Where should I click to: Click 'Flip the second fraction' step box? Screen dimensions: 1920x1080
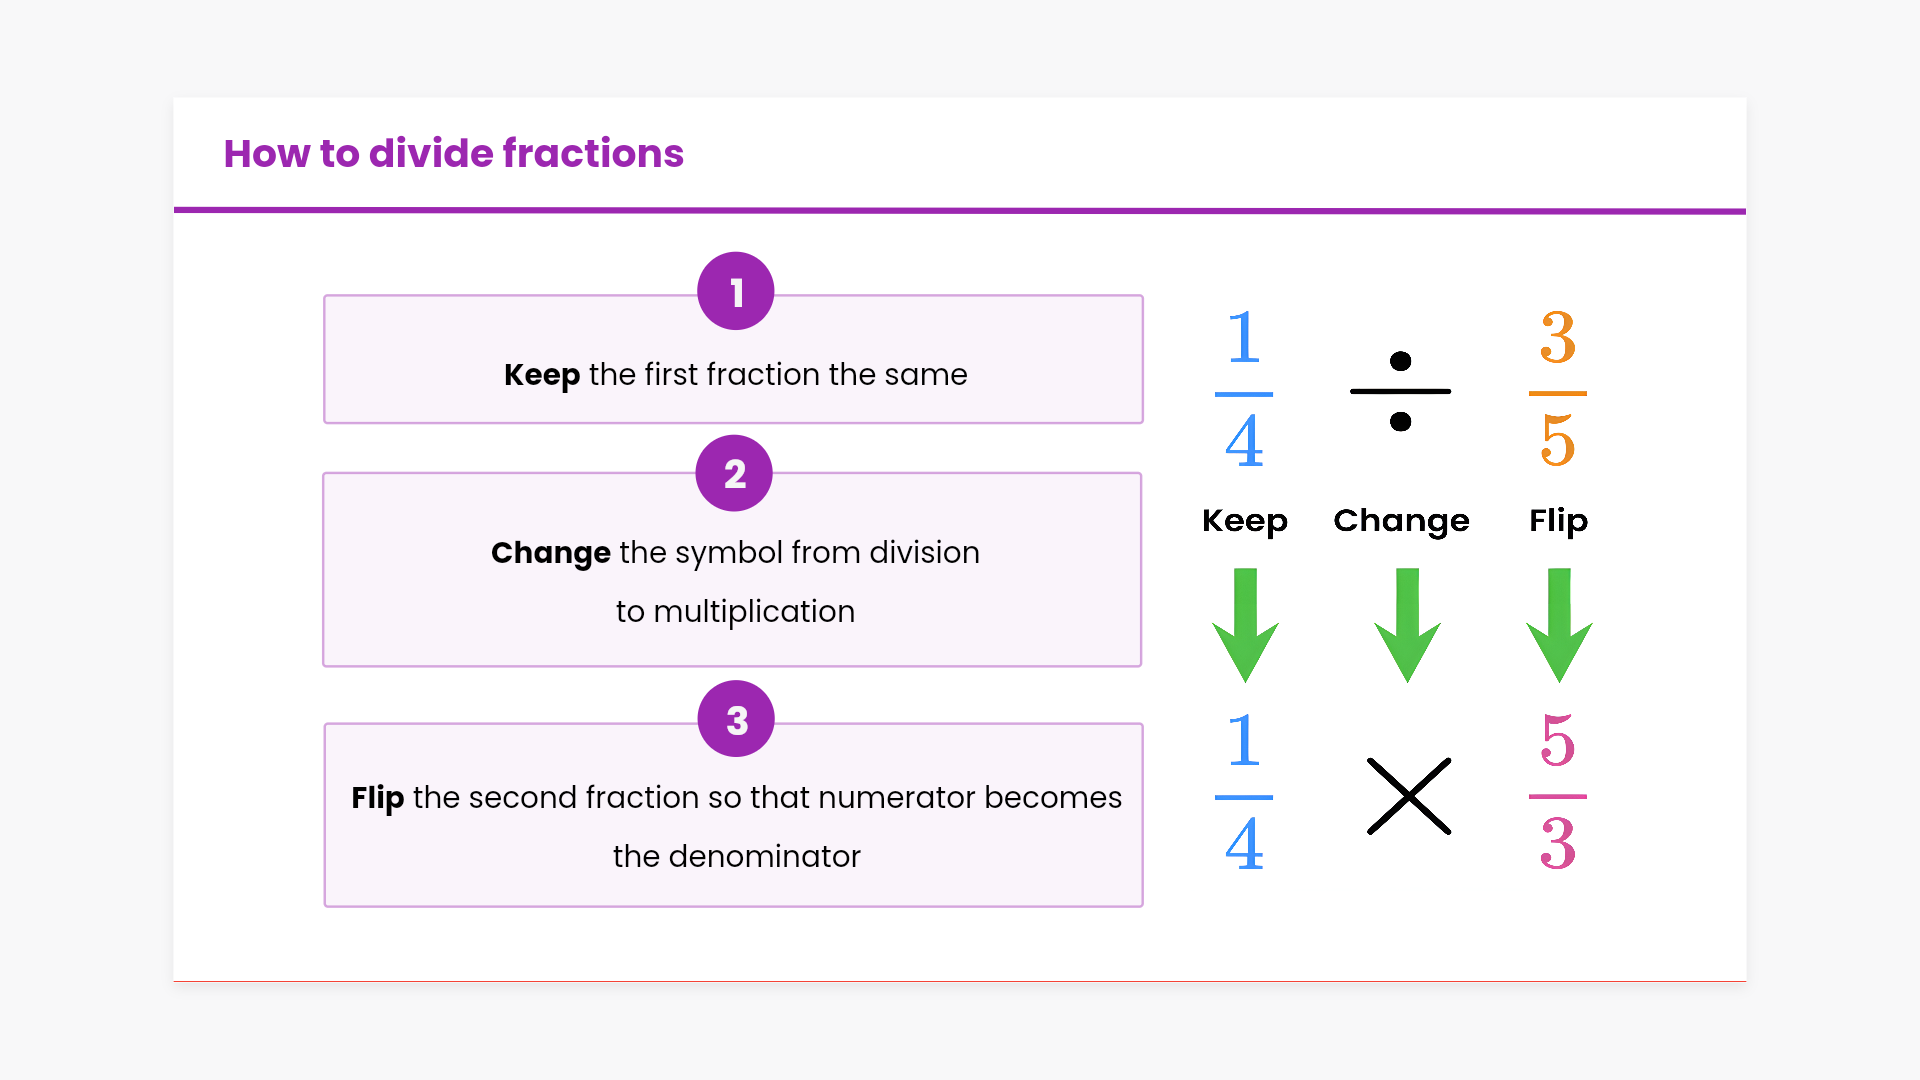pos(734,826)
